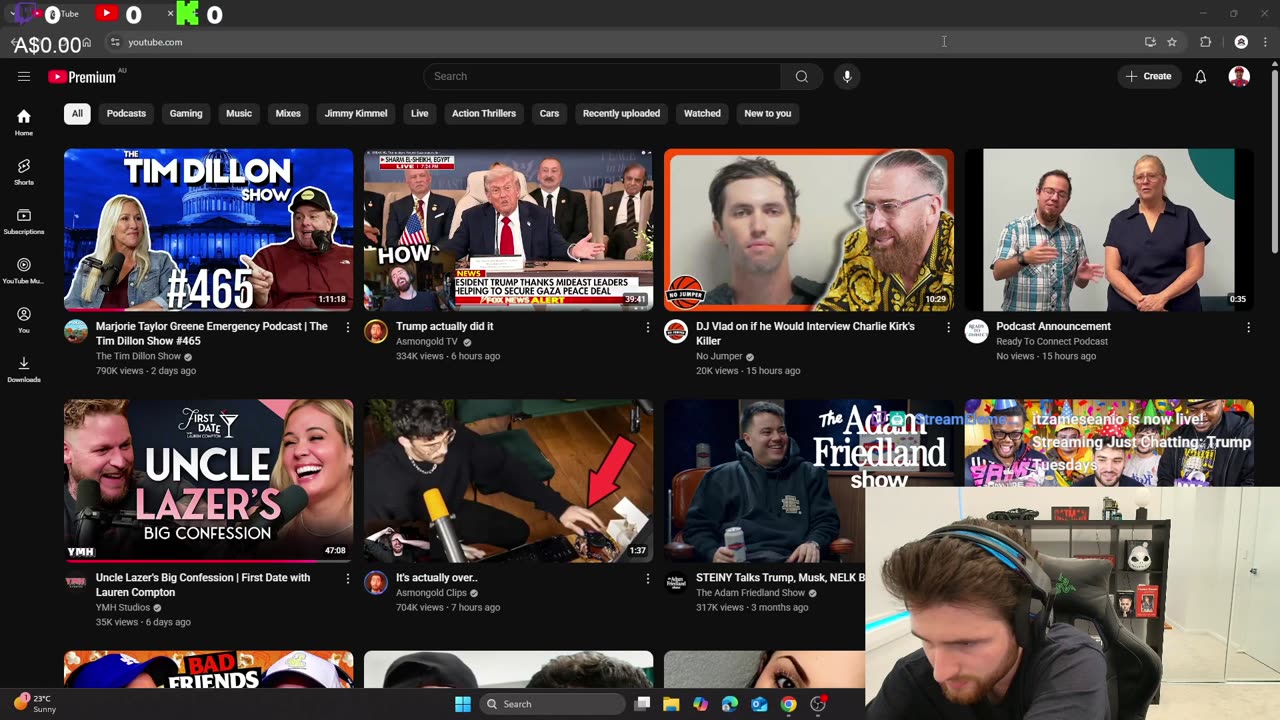Open Downloads in the sidebar
The height and width of the screenshot is (720, 1280).
(24, 368)
